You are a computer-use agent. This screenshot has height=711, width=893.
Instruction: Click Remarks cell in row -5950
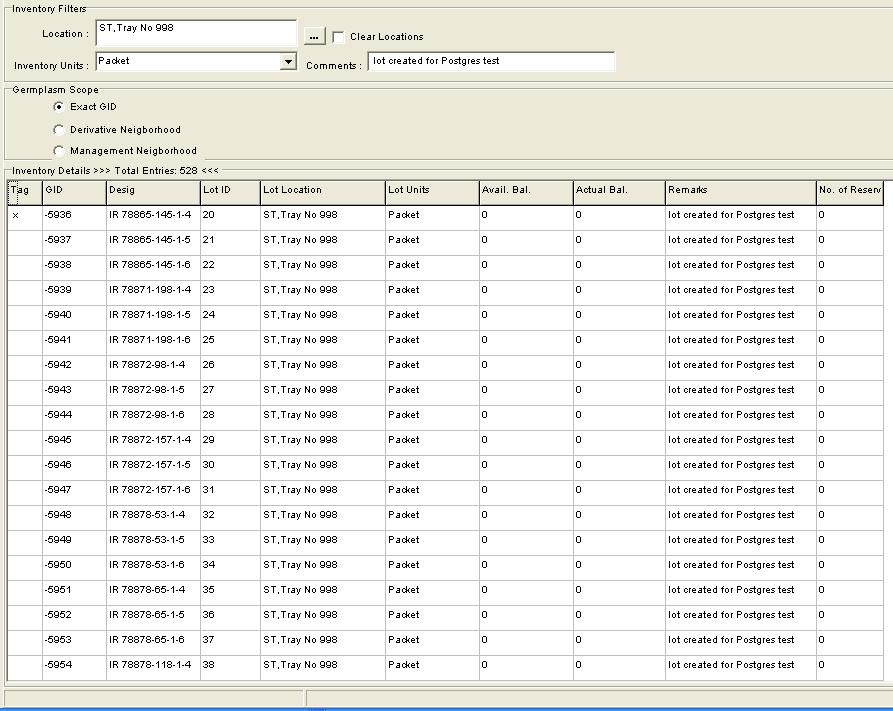(x=741, y=568)
